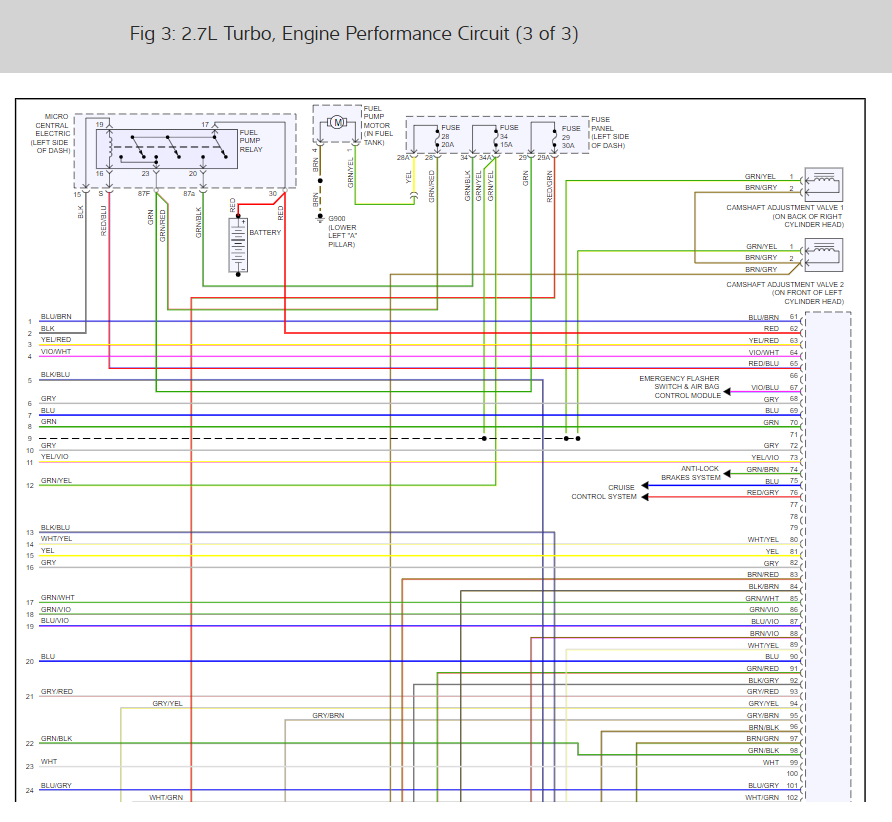Screen dimensions: 892x822
Task: Click the Emergency Flasher Switch arrow marker
Action: pyautogui.click(x=726, y=391)
